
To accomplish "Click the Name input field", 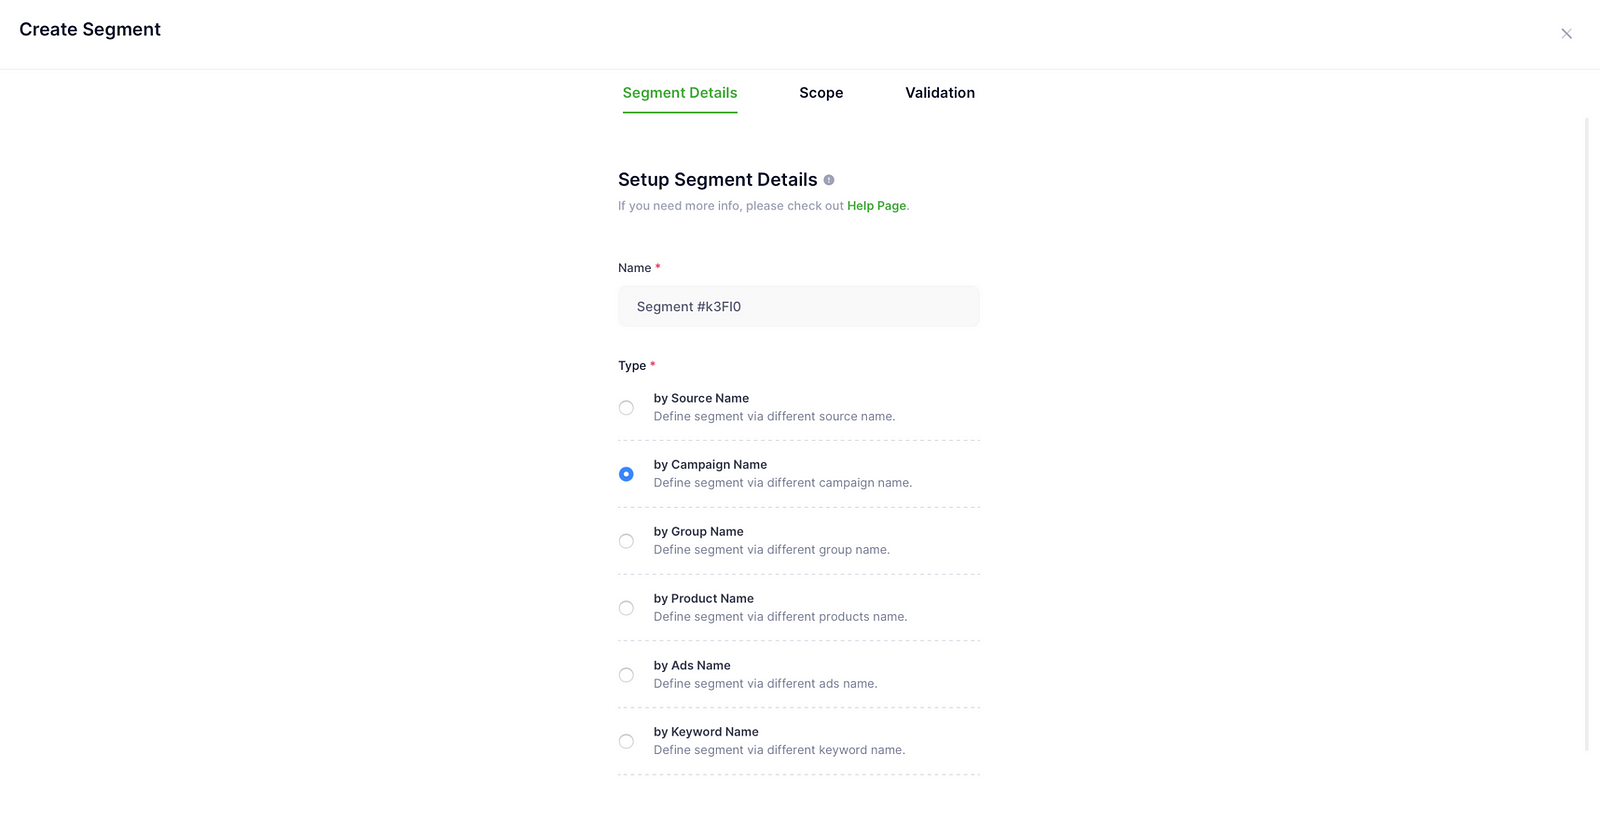I will (798, 306).
